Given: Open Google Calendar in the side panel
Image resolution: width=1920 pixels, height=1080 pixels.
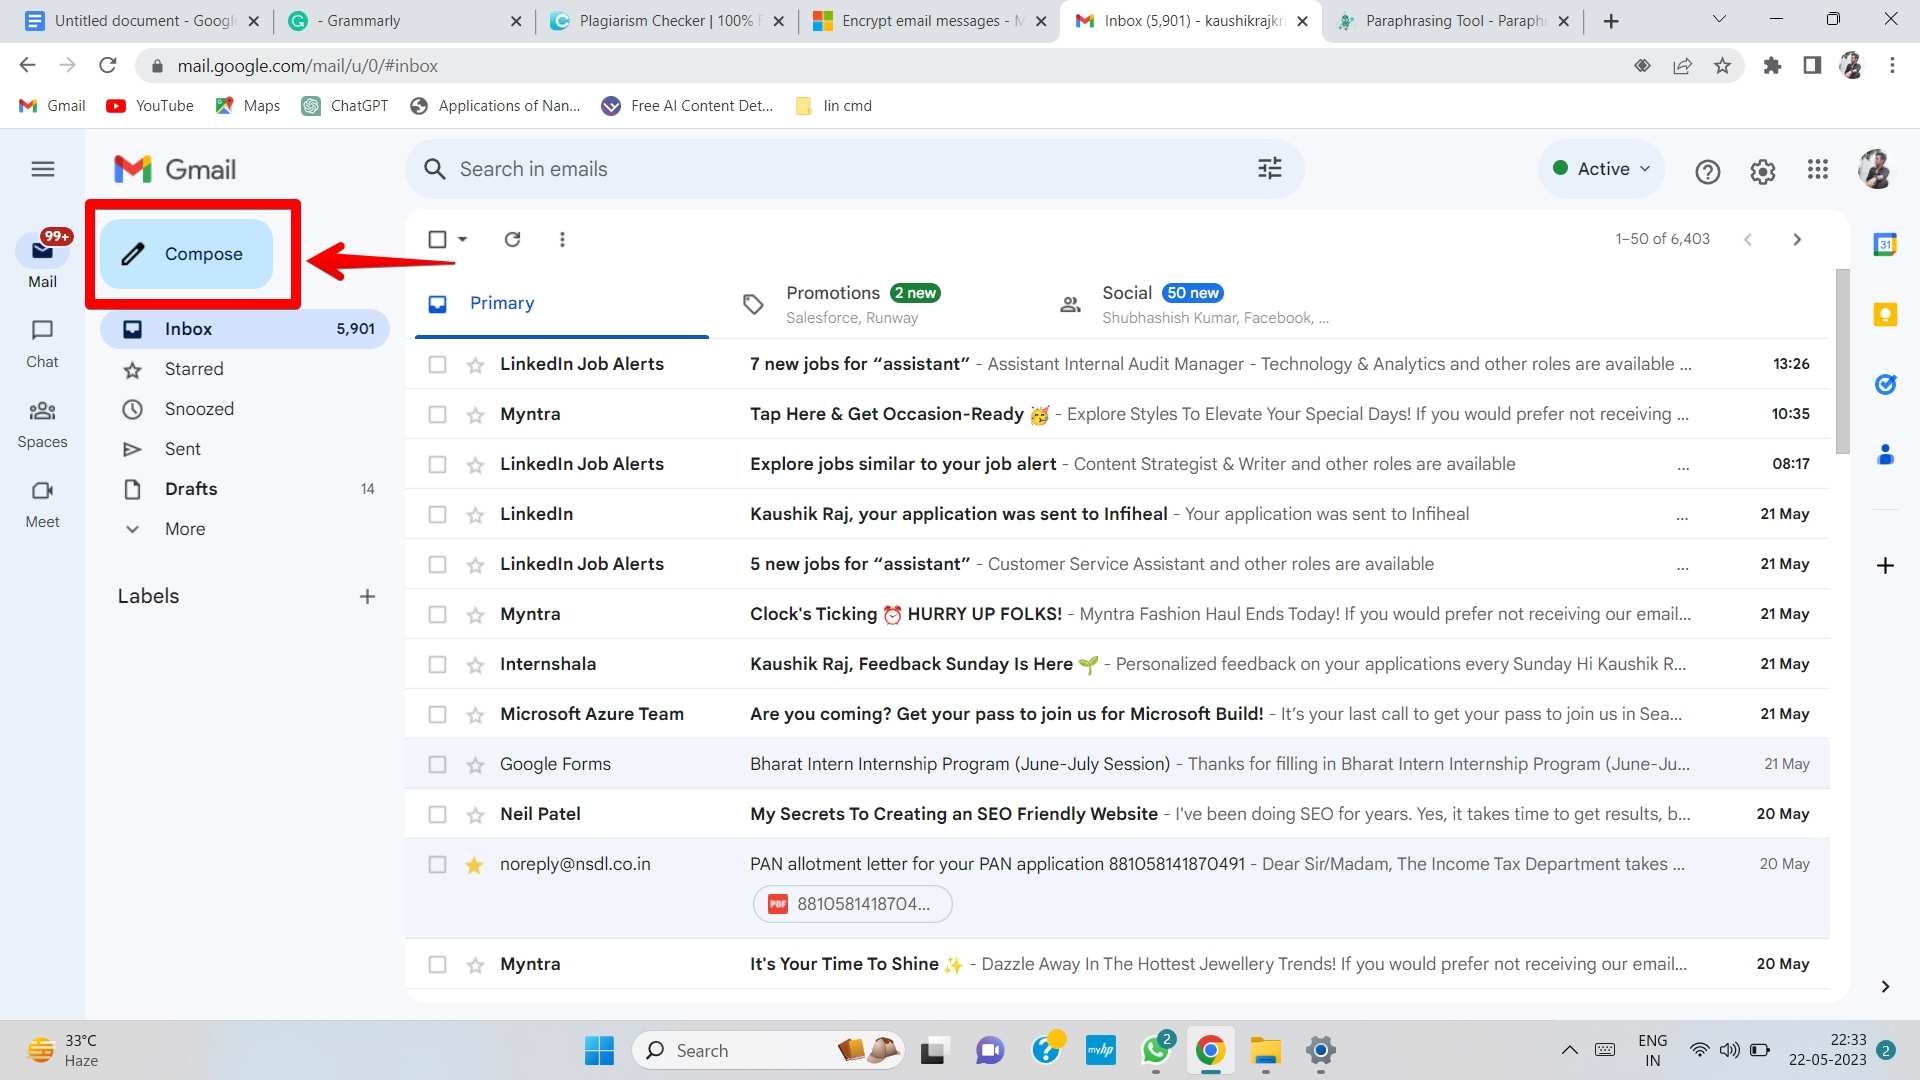Looking at the screenshot, I should point(1884,243).
